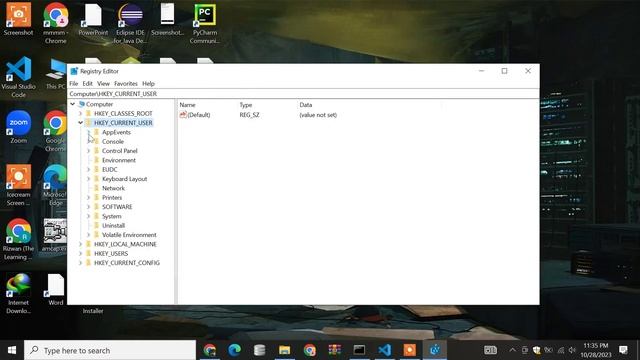Image resolution: width=640 pixels, height=360 pixels.
Task: Select the (Default) registry value icon
Action: 183,115
